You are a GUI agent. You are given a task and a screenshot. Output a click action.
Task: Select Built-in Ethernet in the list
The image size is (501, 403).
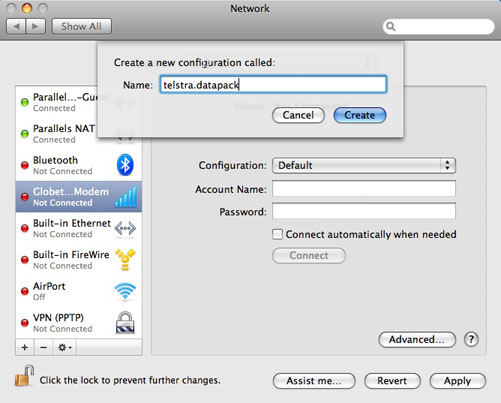tap(79, 228)
